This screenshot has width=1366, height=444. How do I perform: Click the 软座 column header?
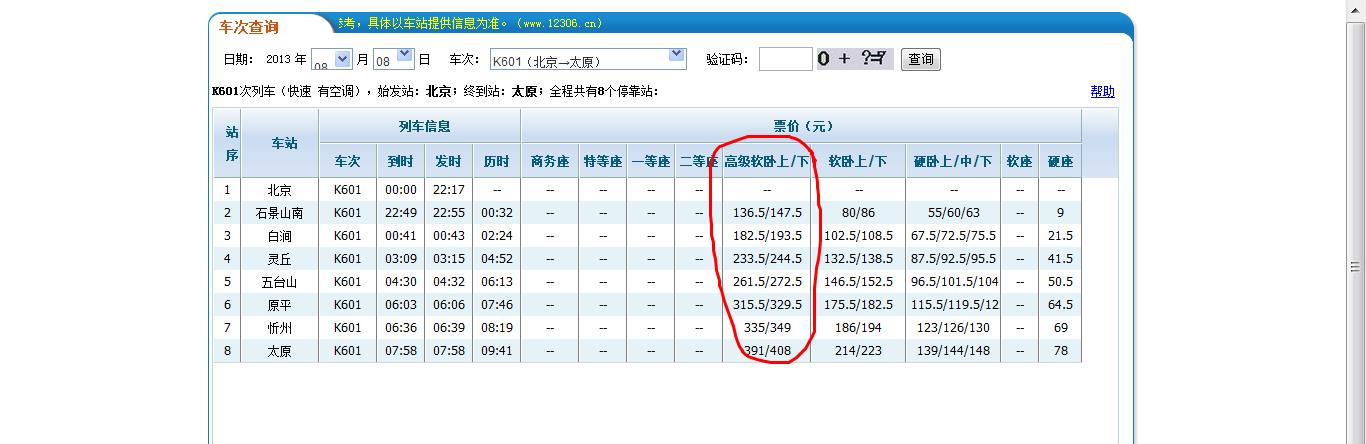(x=1019, y=161)
